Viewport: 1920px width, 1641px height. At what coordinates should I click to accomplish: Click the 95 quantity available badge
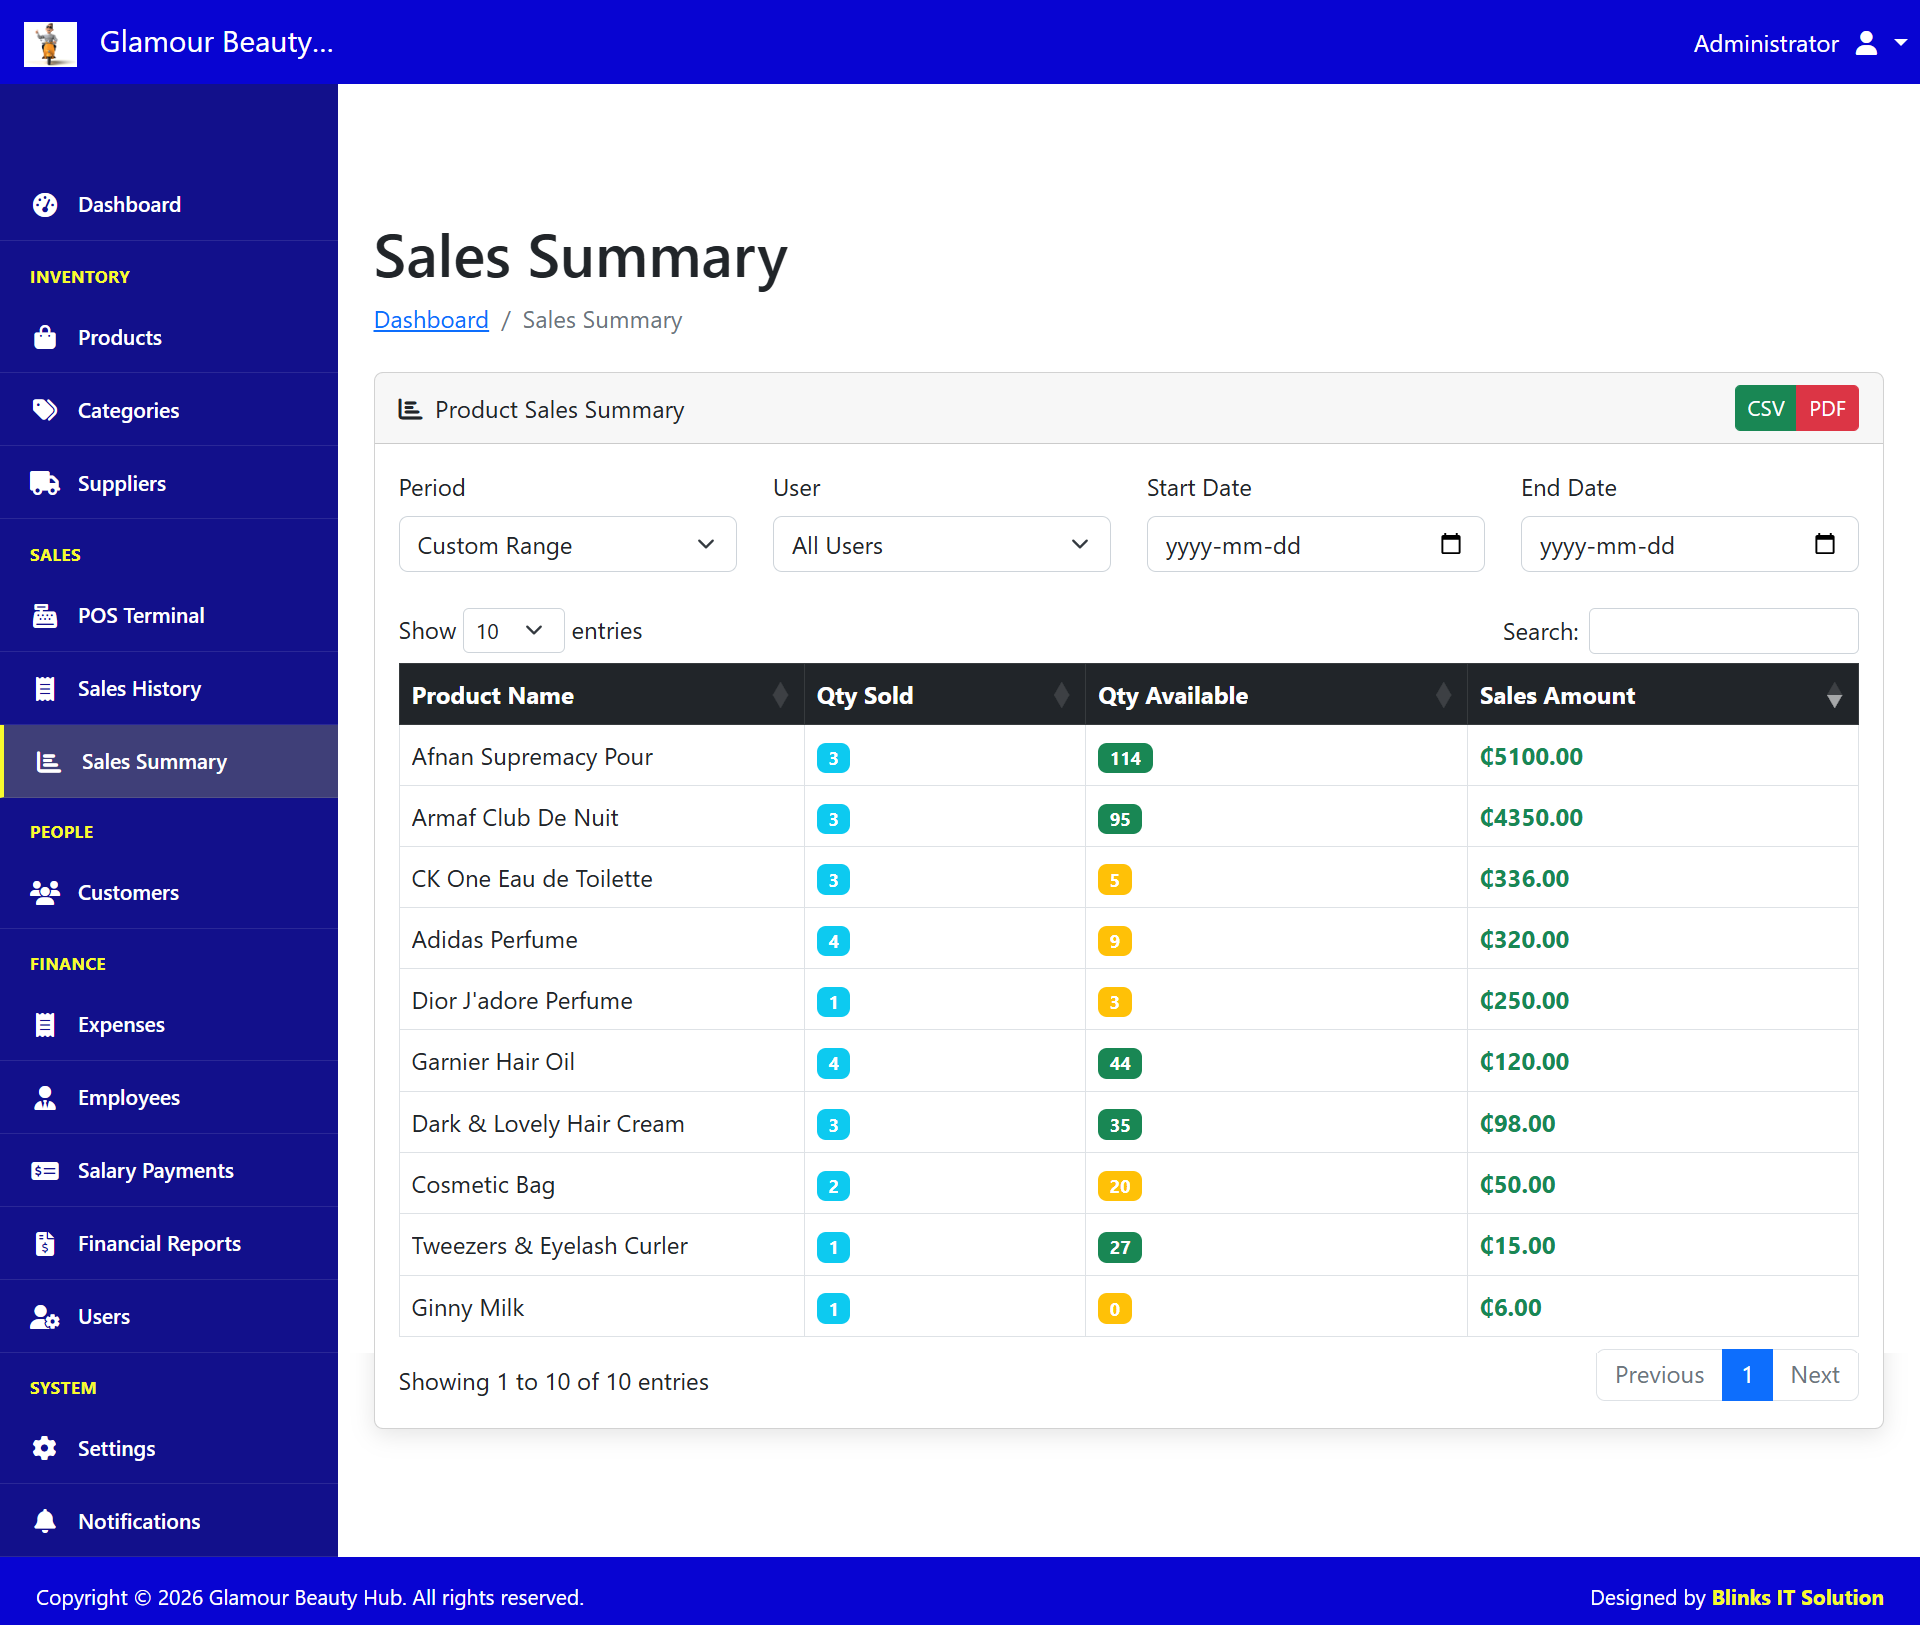pyautogui.click(x=1120, y=820)
